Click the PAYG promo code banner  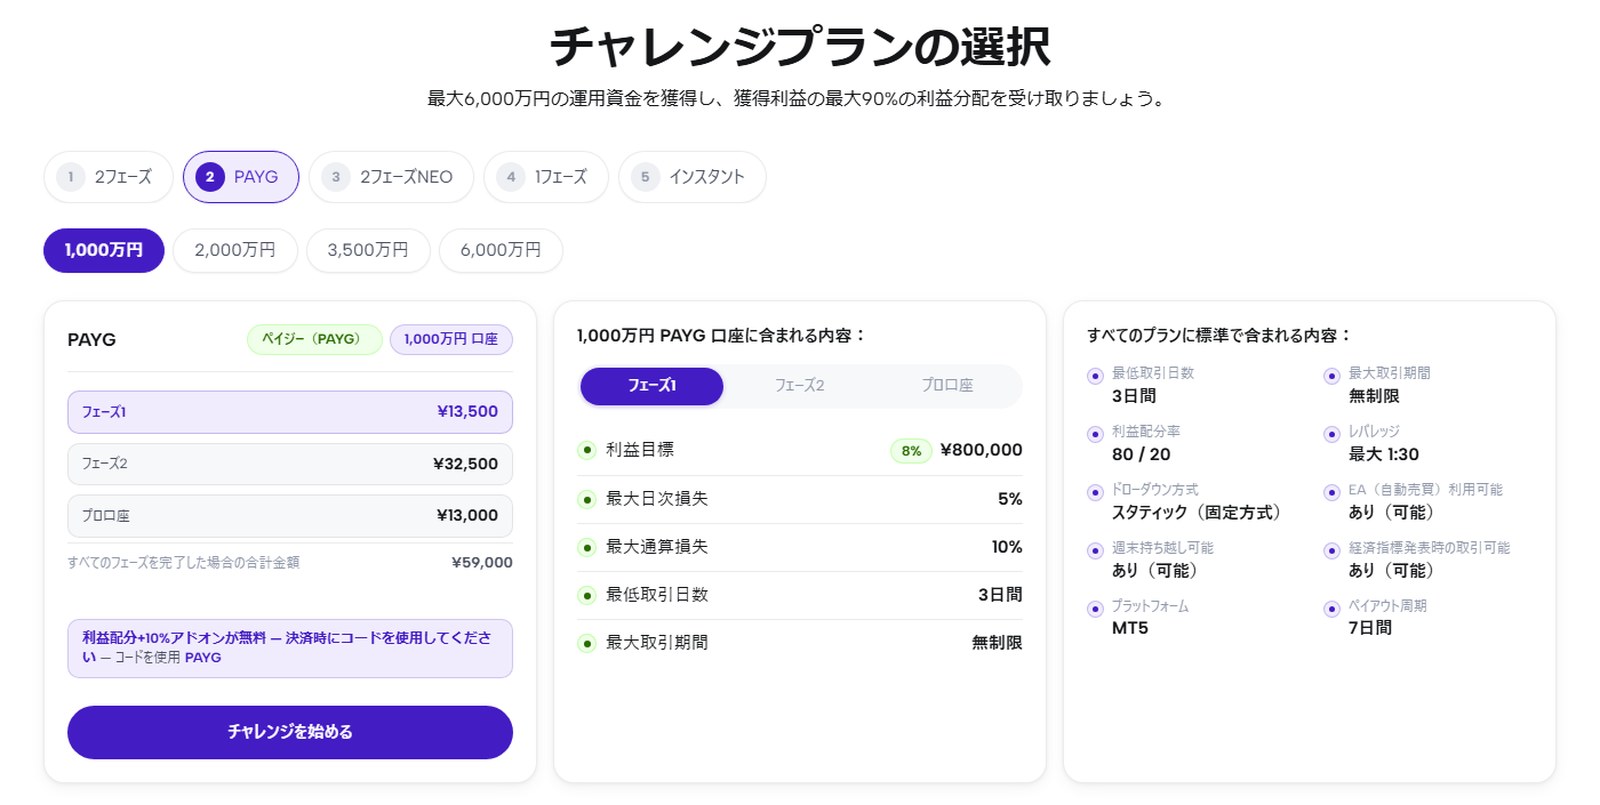tap(290, 648)
